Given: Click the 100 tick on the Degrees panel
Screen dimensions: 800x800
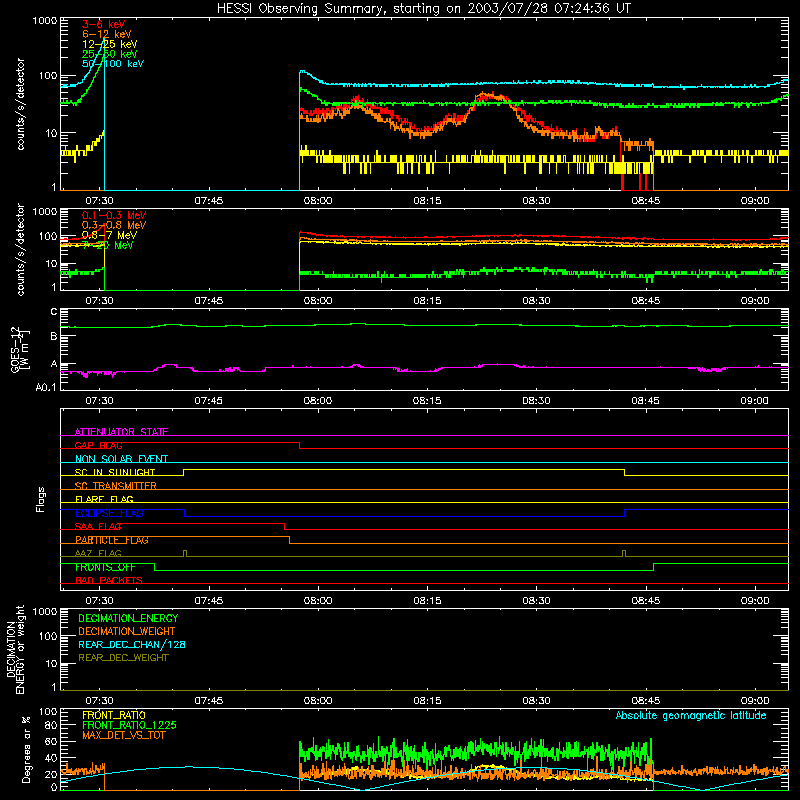Looking at the screenshot, I should (48, 712).
